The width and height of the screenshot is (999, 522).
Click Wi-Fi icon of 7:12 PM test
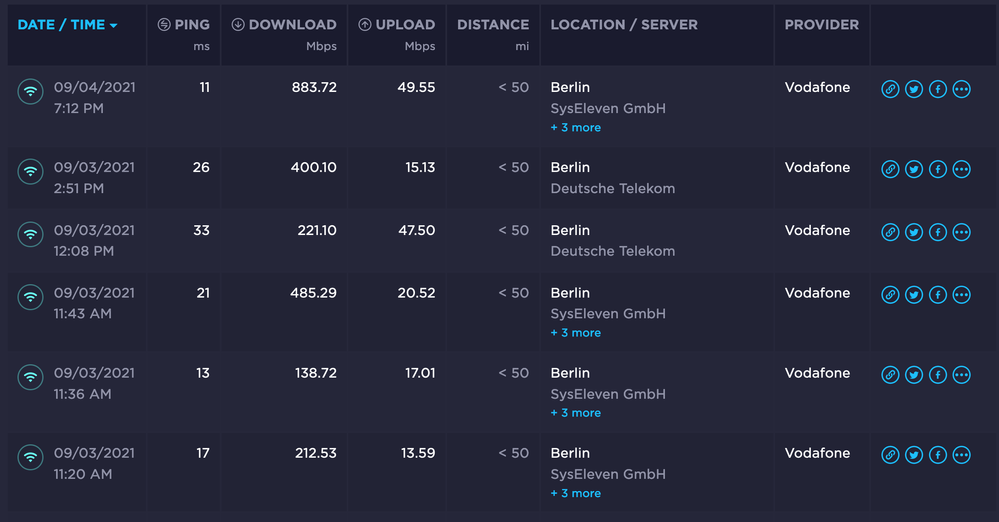click(x=31, y=91)
